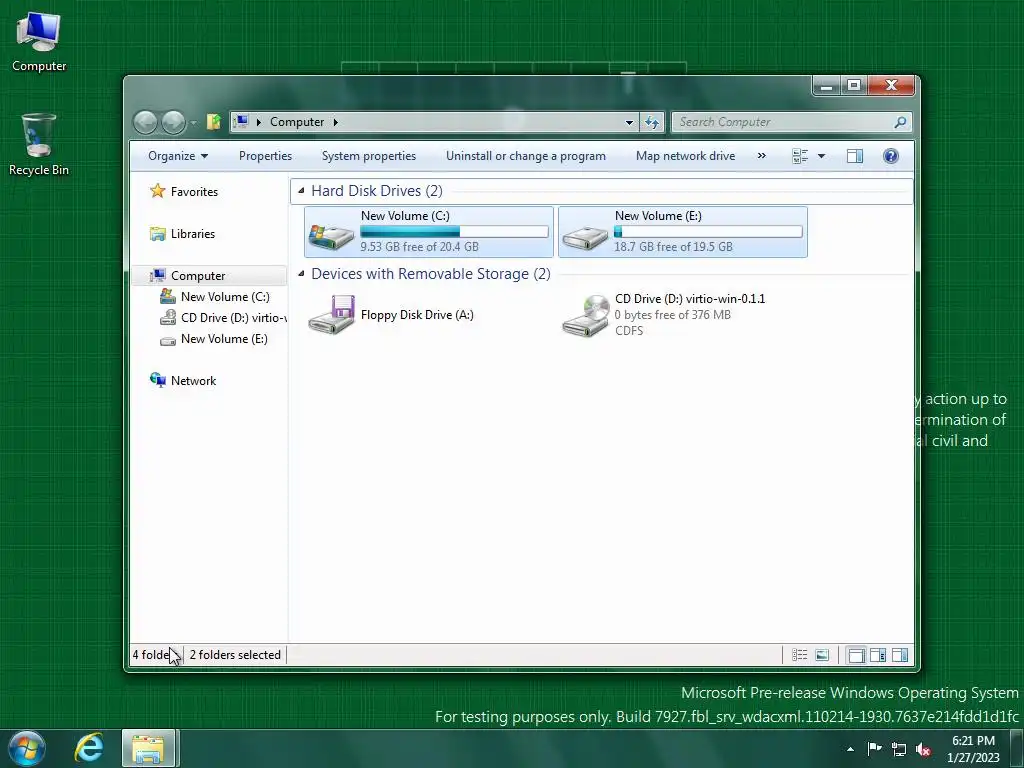Open the Organize menu
This screenshot has height=768, width=1024.
click(x=178, y=156)
